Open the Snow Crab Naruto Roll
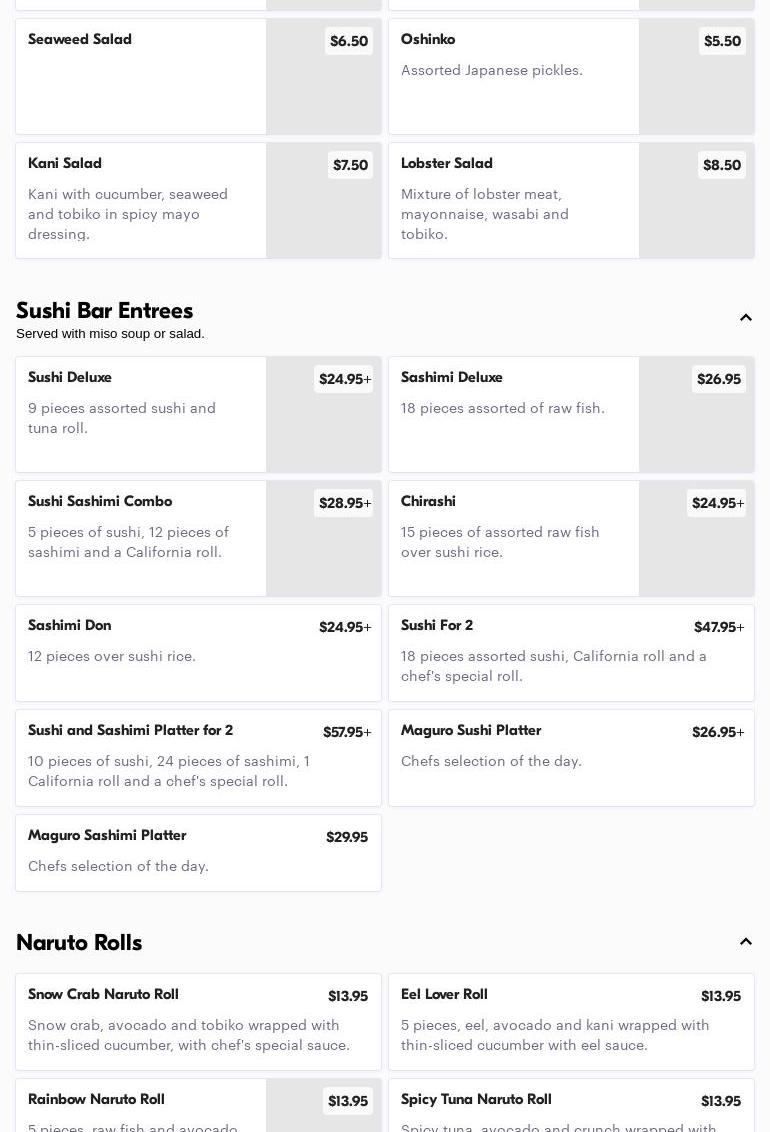The width and height of the screenshot is (770, 1132). coord(198,1021)
